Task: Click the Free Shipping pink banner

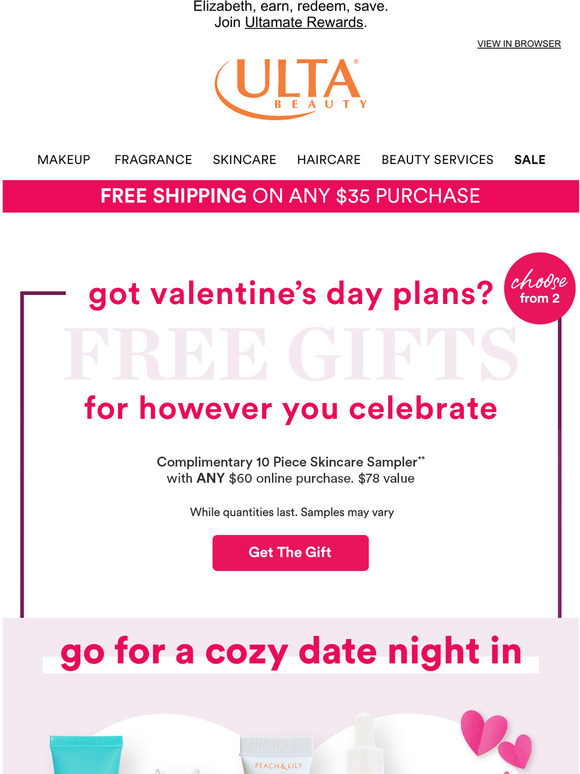Action: [290, 196]
